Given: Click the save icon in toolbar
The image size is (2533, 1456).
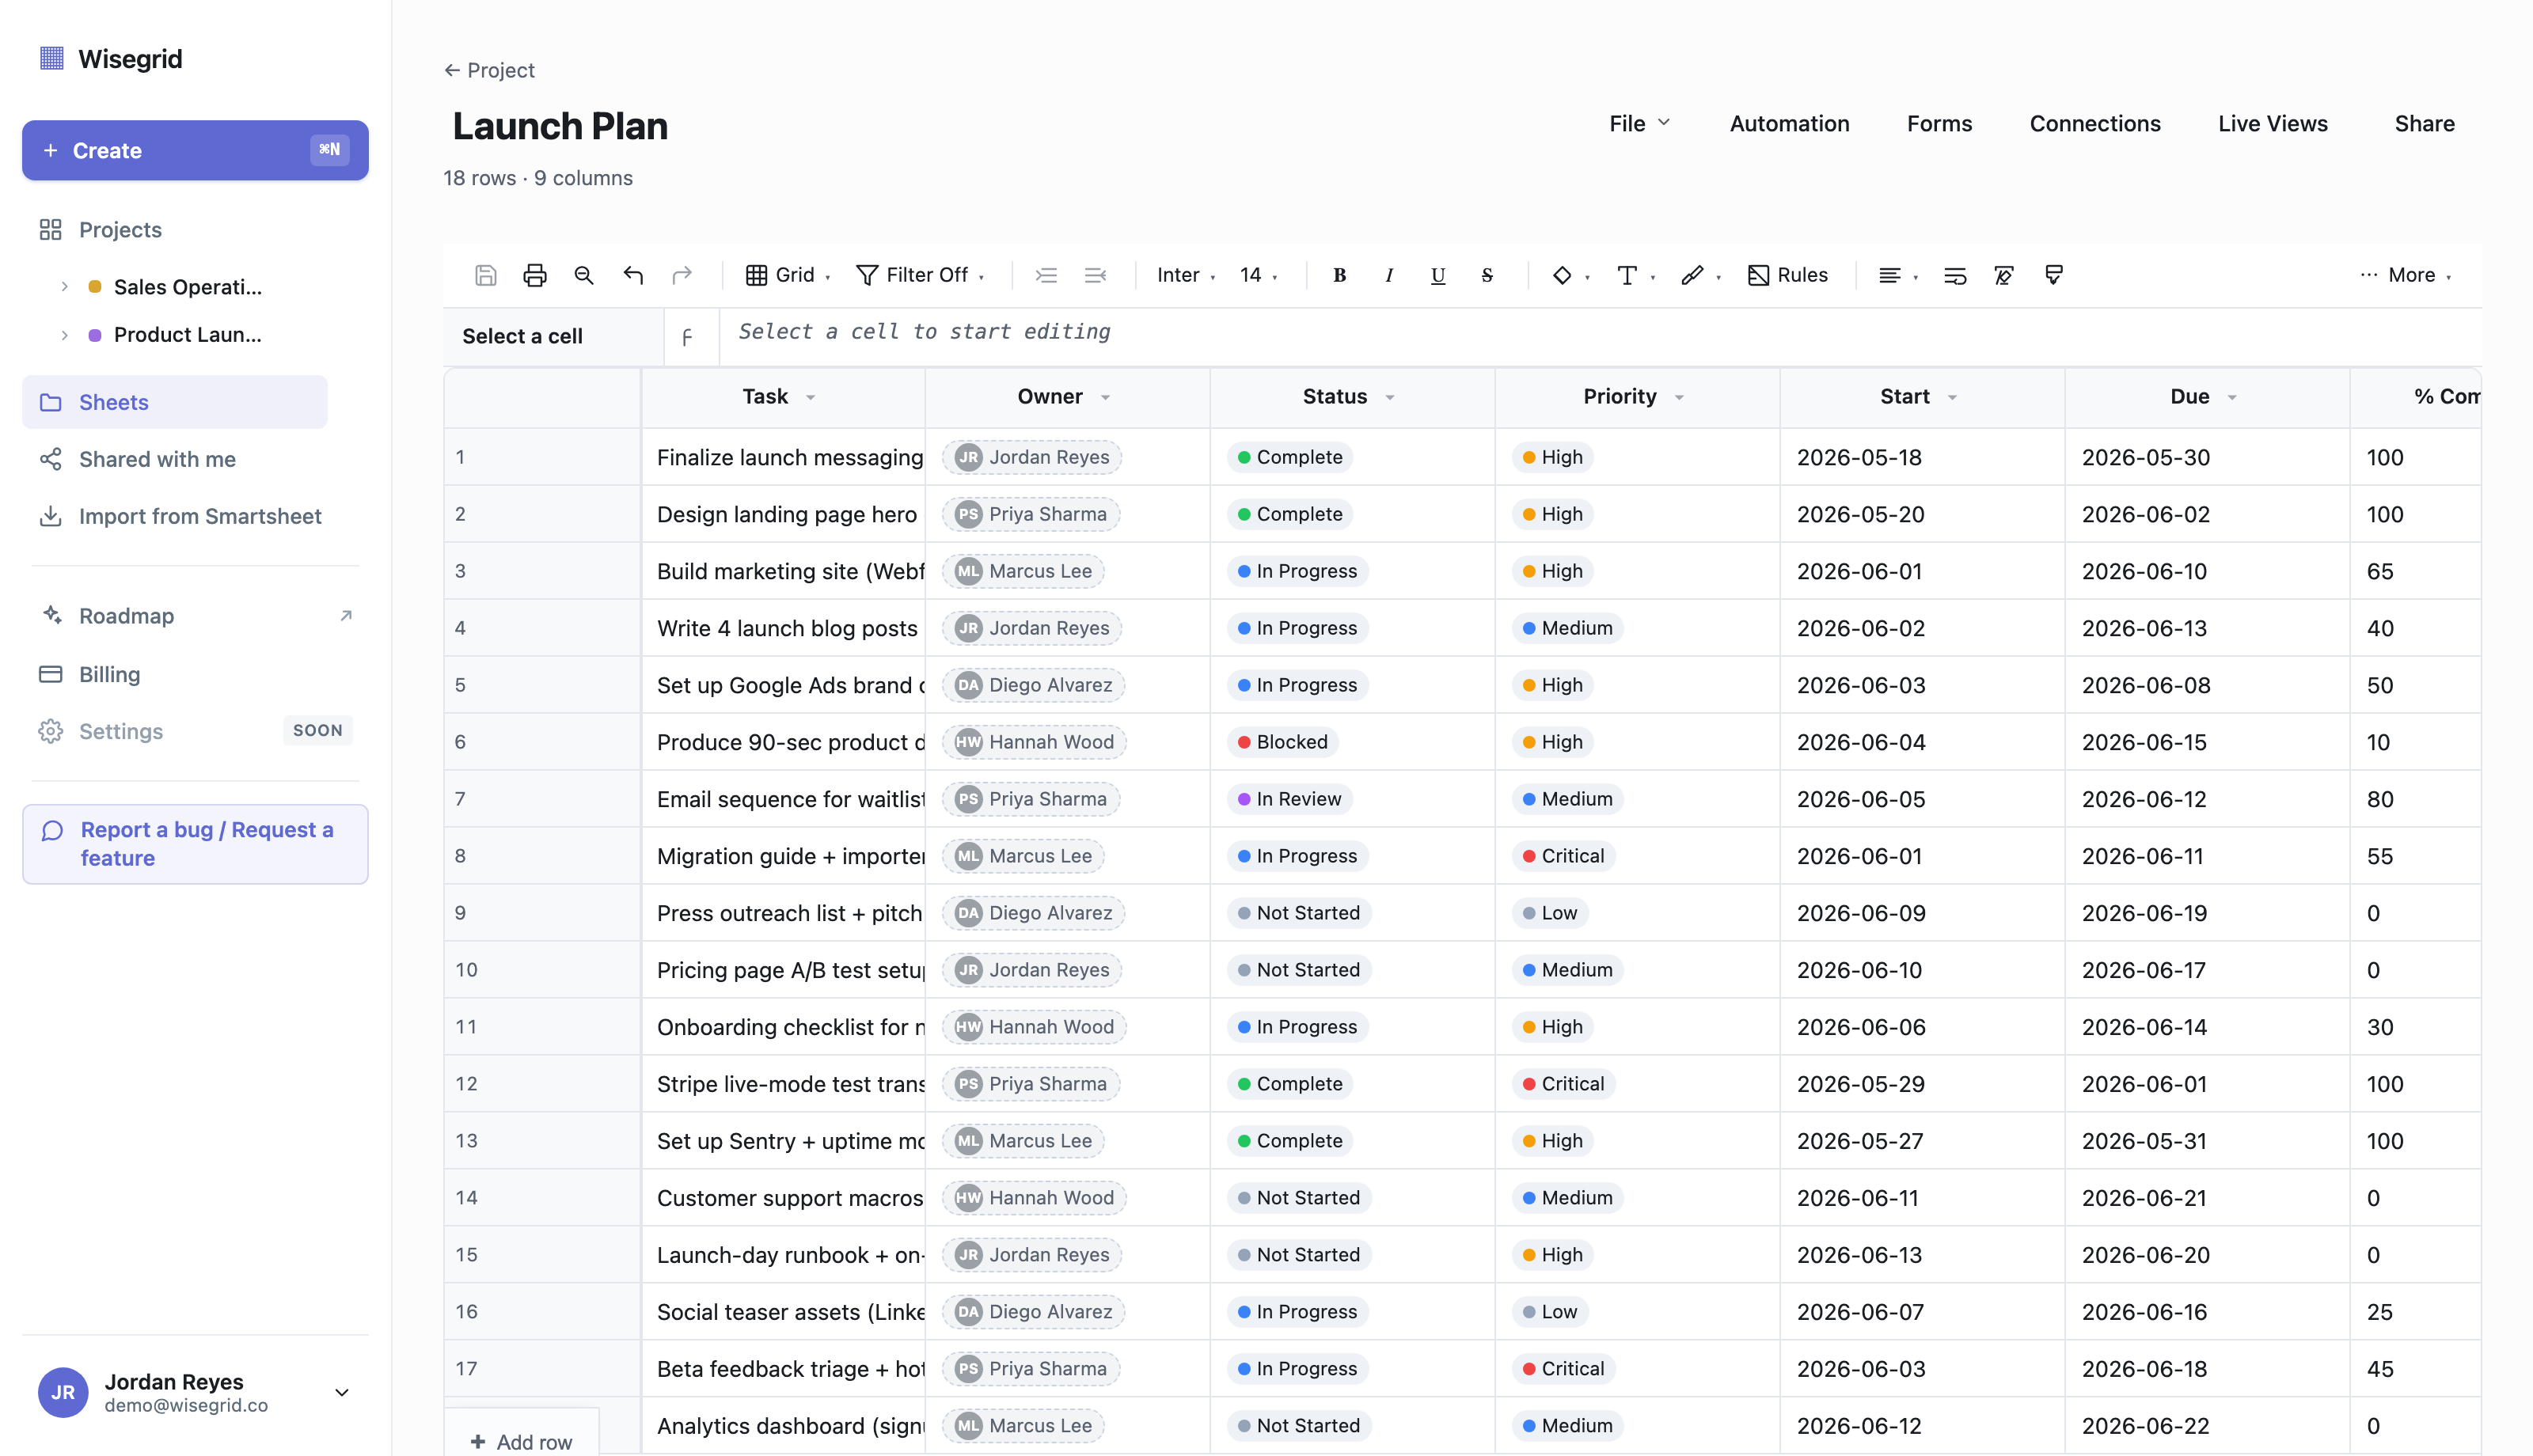Looking at the screenshot, I should tap(485, 275).
